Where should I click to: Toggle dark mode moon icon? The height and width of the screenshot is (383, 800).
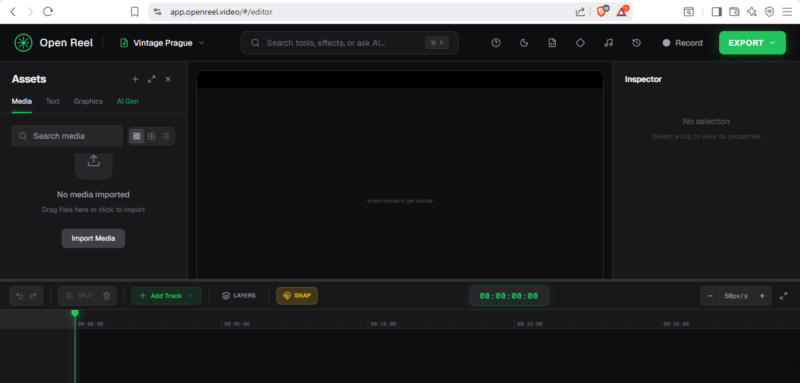pyautogui.click(x=523, y=43)
